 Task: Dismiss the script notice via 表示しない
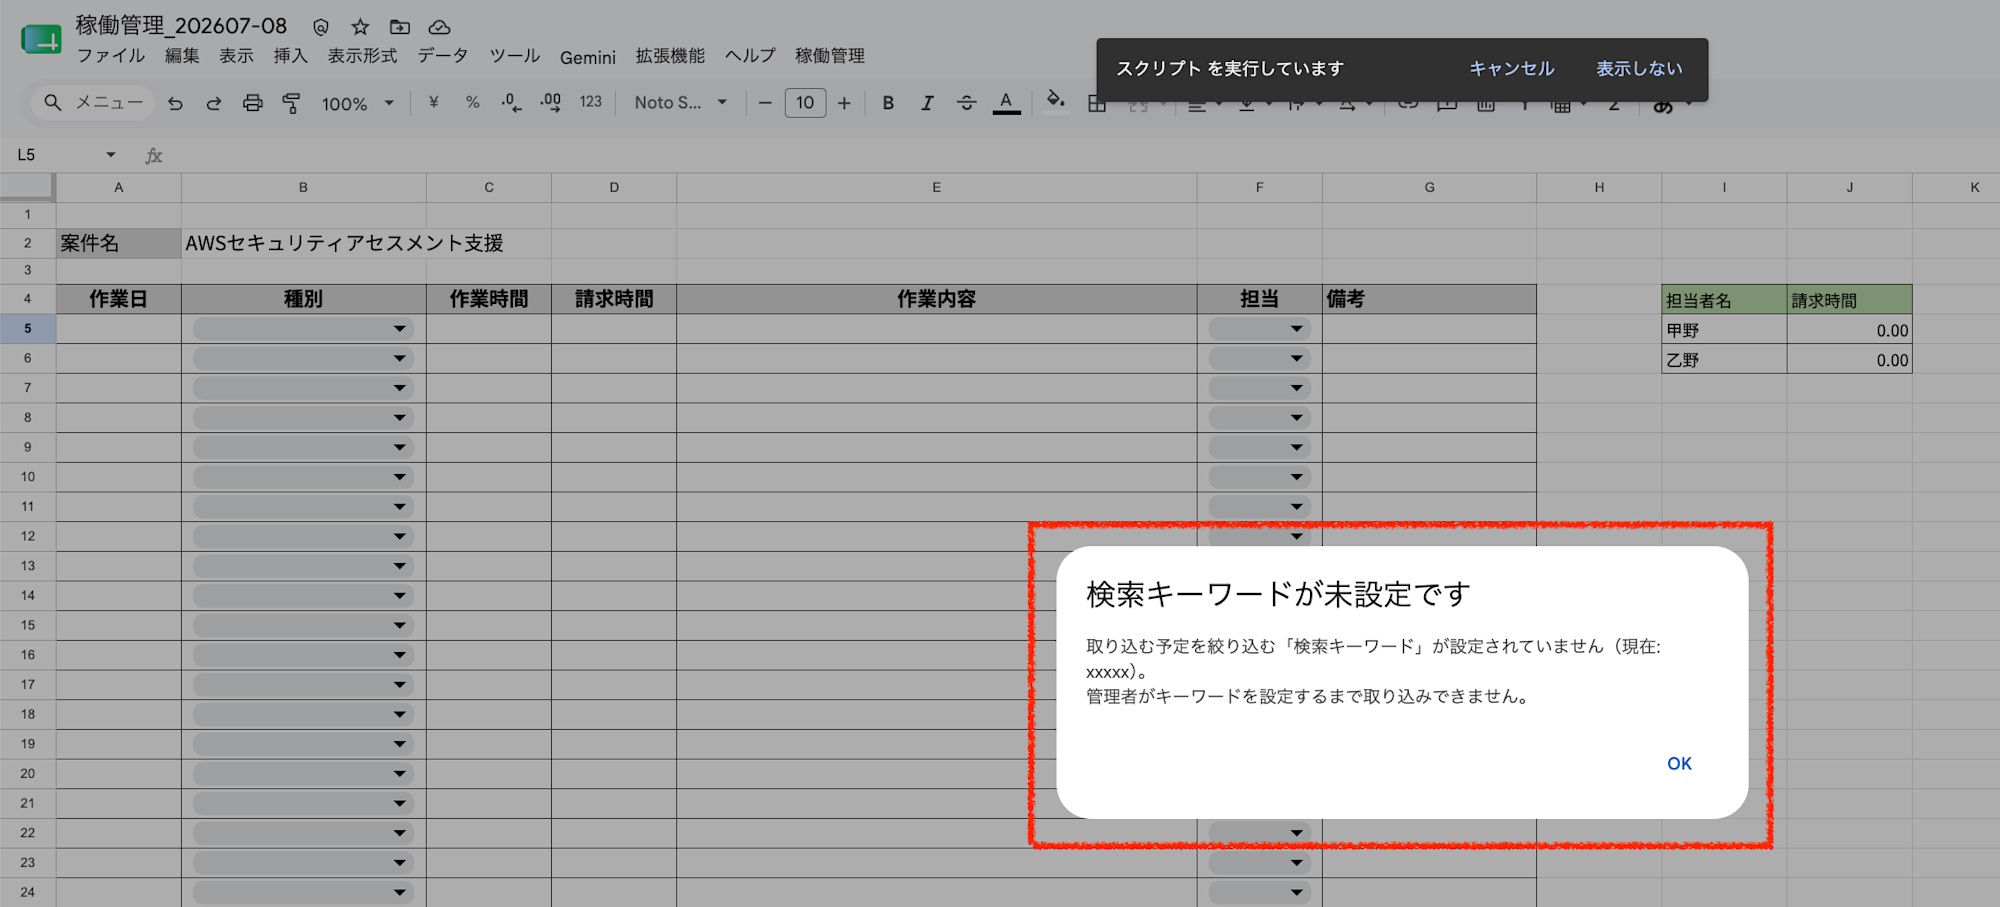click(x=1639, y=69)
